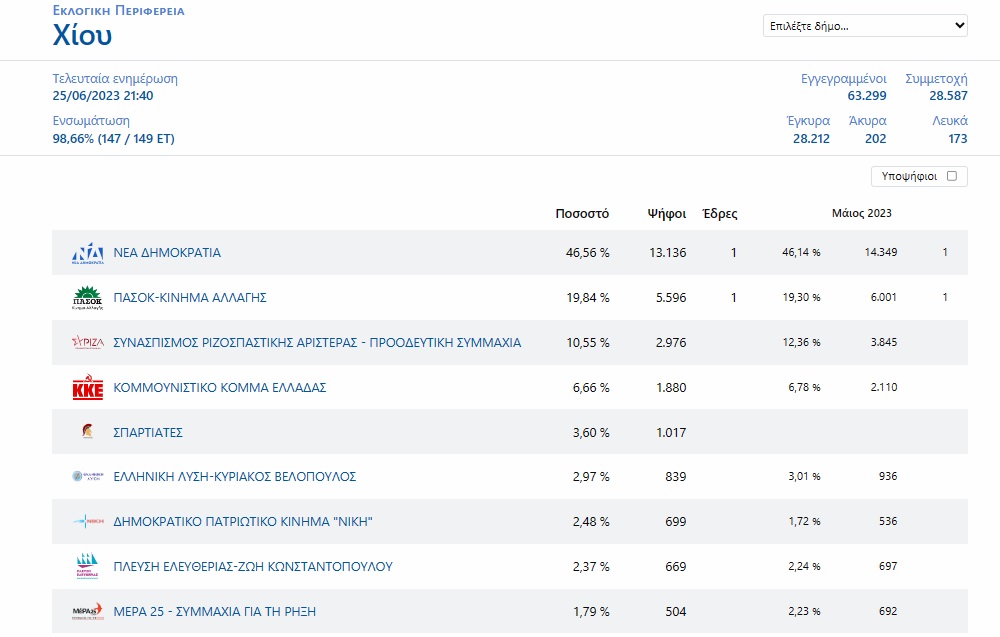Screen dimensions: 1000x637
Task: Click the Σπαρτιάτες helmet logo
Action: tap(87, 432)
